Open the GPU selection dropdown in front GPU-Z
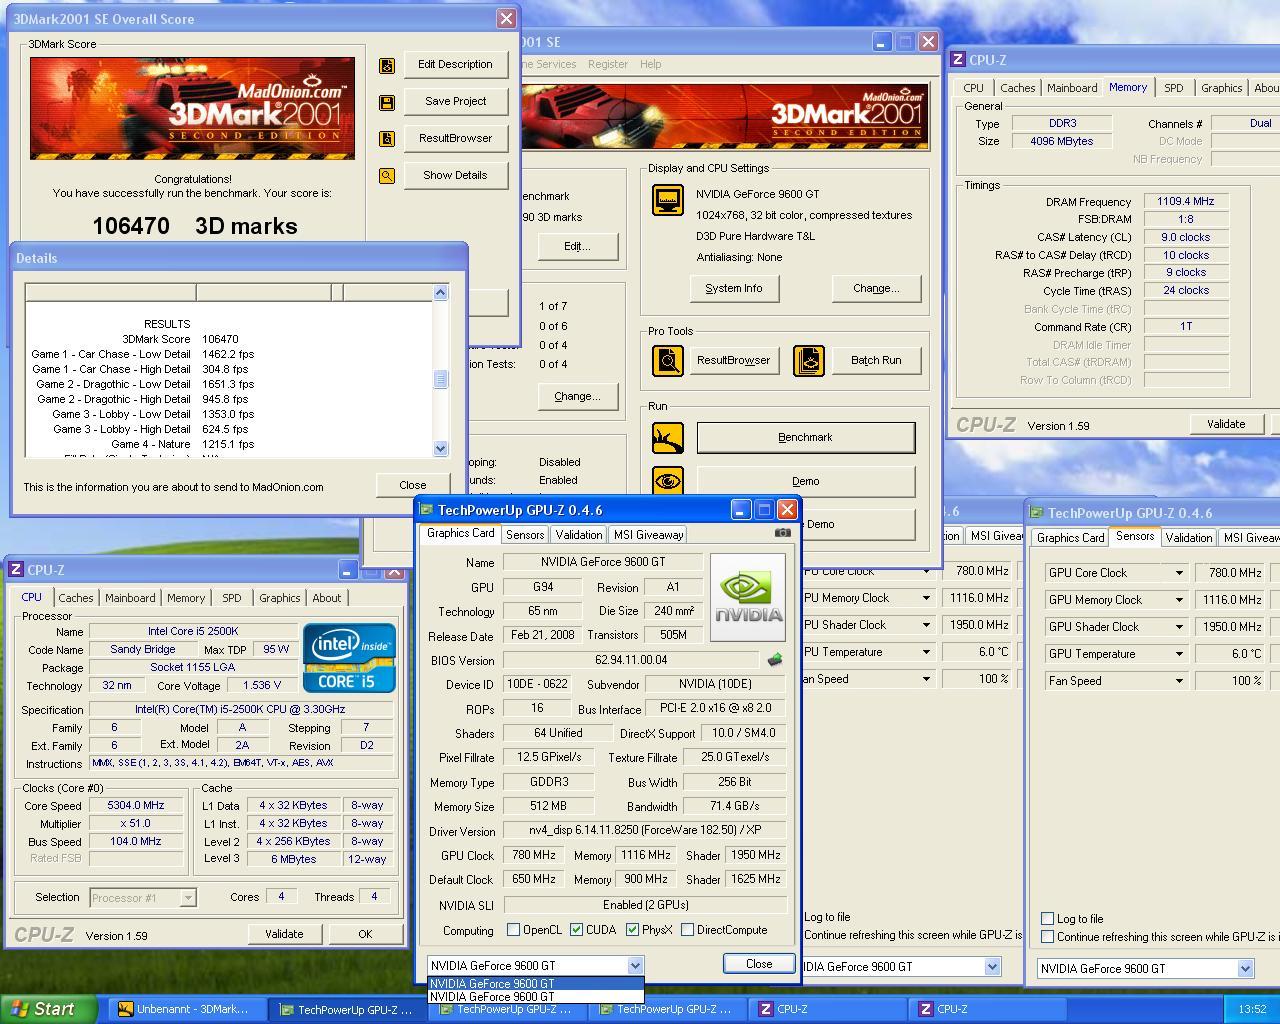The height and width of the screenshot is (1024, 1280). click(x=634, y=966)
